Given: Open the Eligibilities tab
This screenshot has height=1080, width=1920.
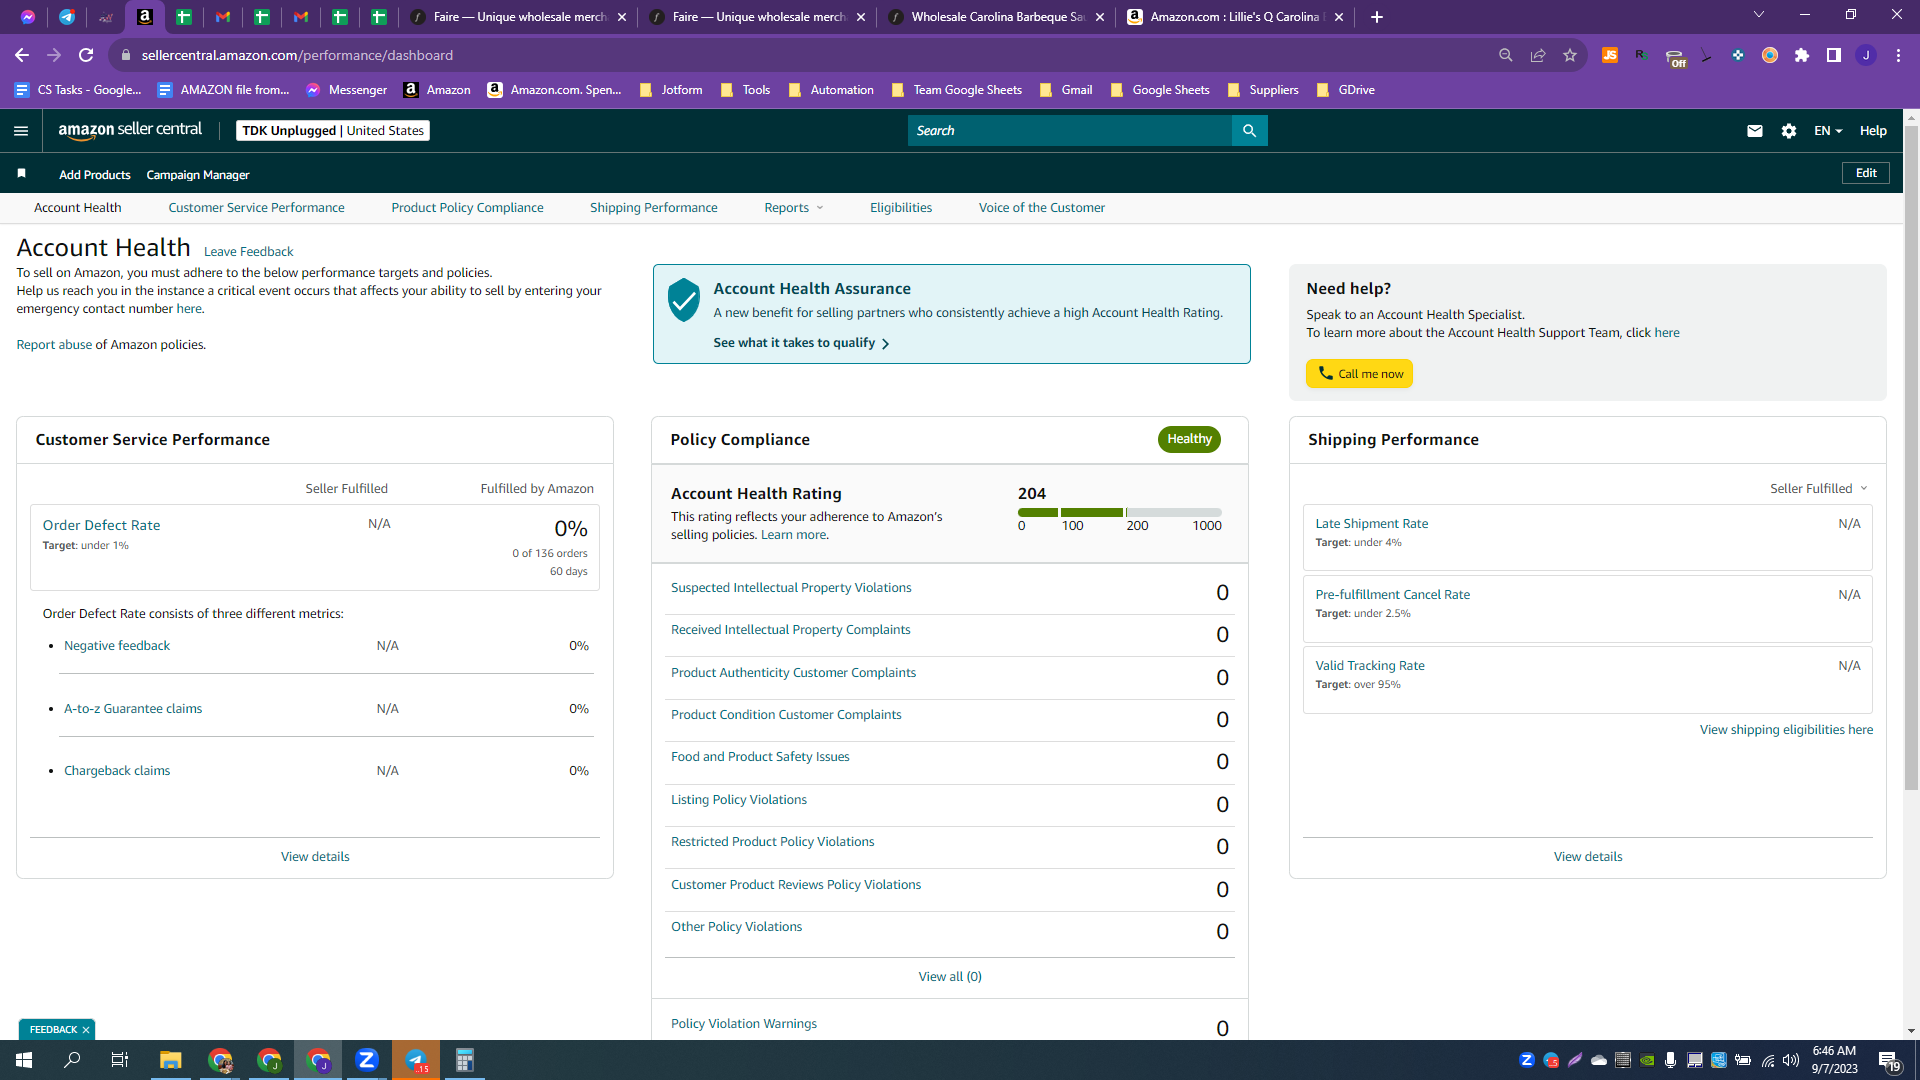Looking at the screenshot, I should pos(901,208).
